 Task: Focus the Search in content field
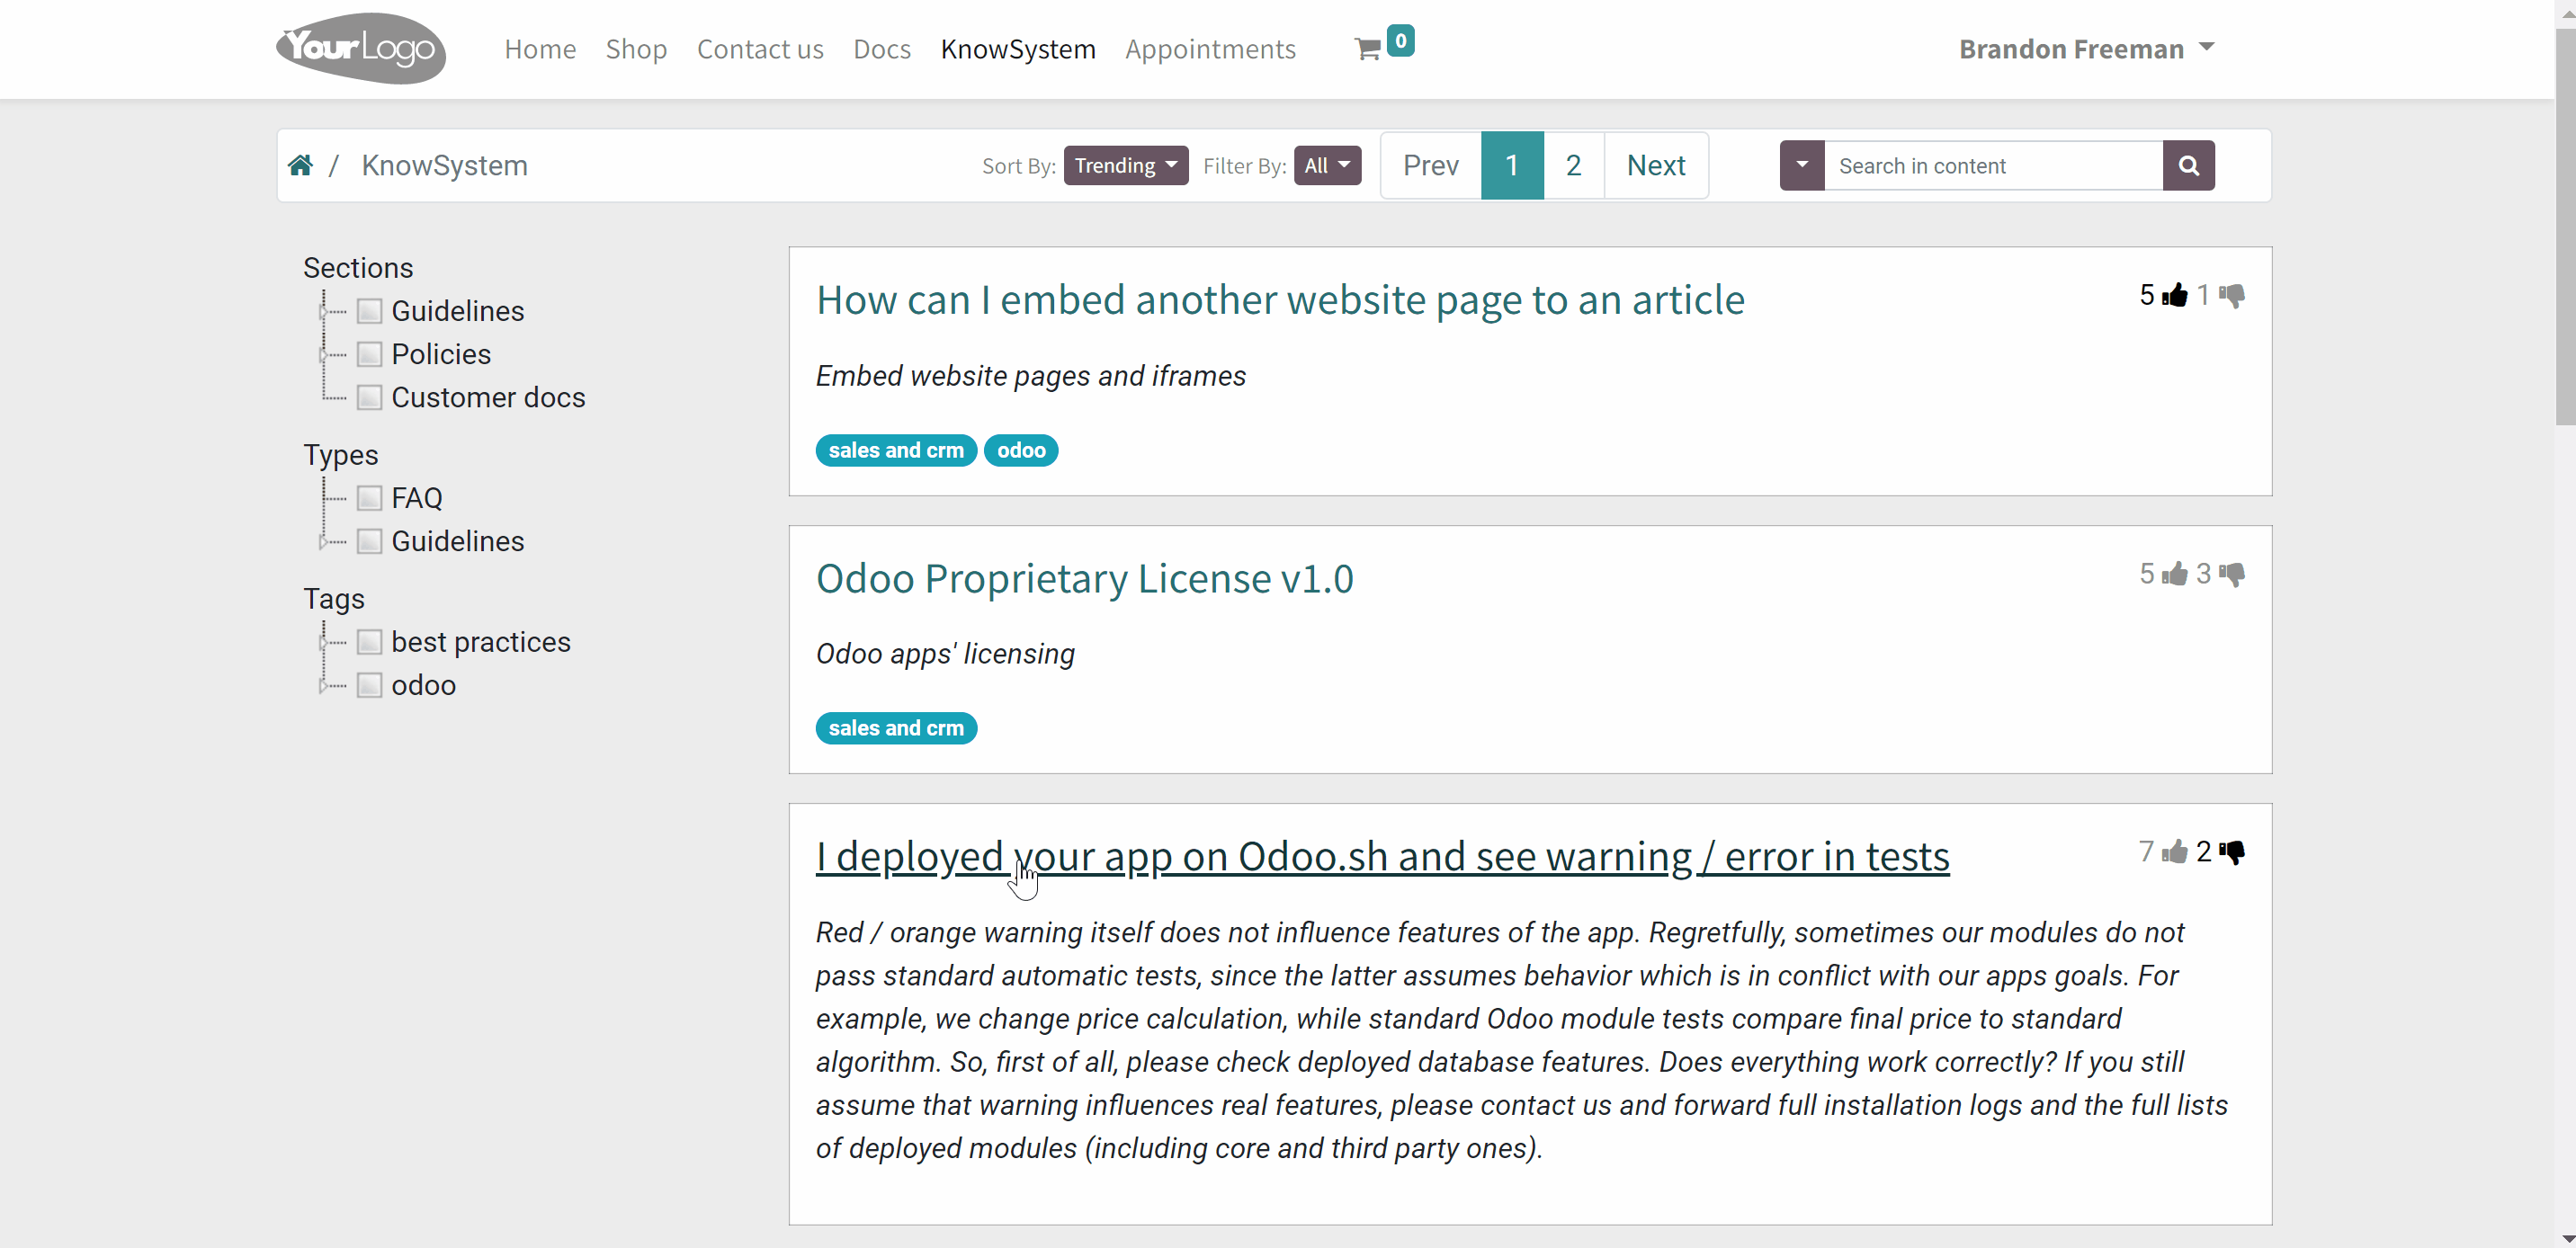pyautogui.click(x=1993, y=165)
